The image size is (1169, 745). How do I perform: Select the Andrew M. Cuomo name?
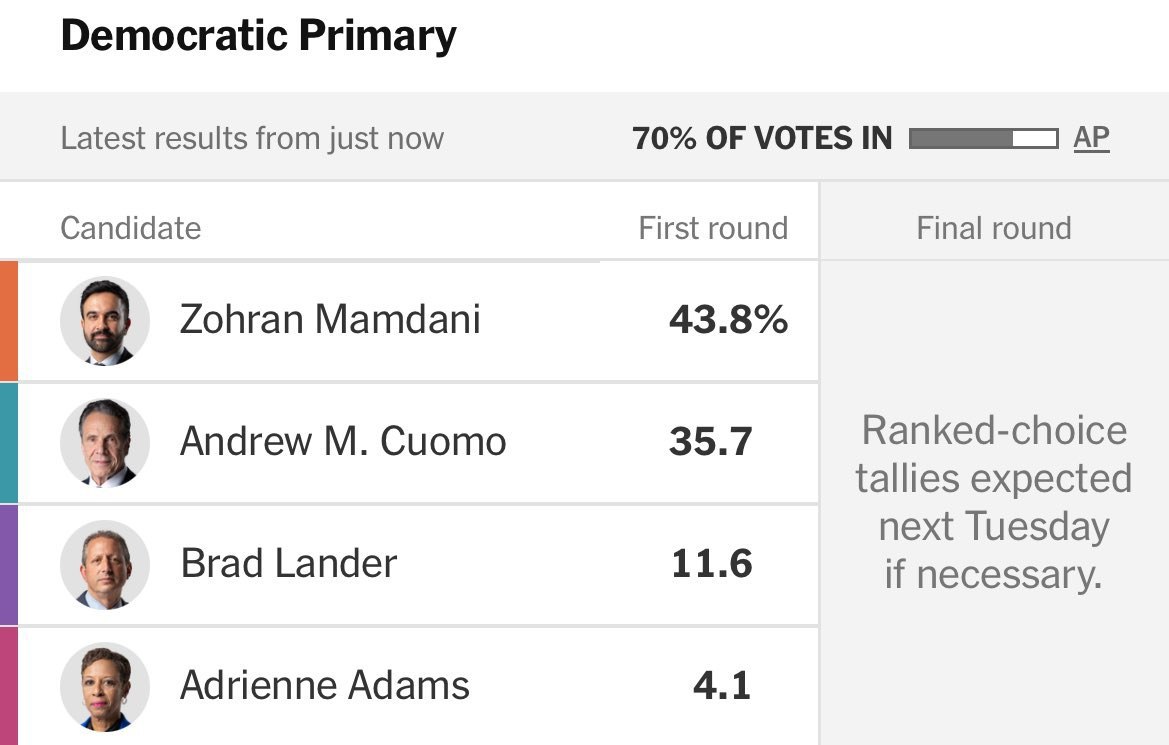click(343, 442)
